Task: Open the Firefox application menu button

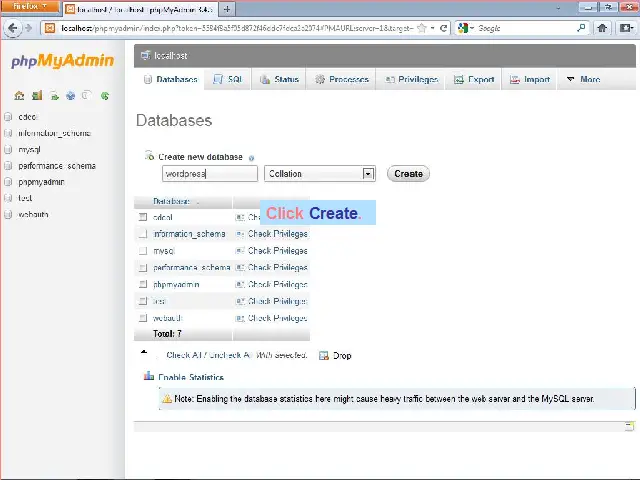Action: coord(30,7)
